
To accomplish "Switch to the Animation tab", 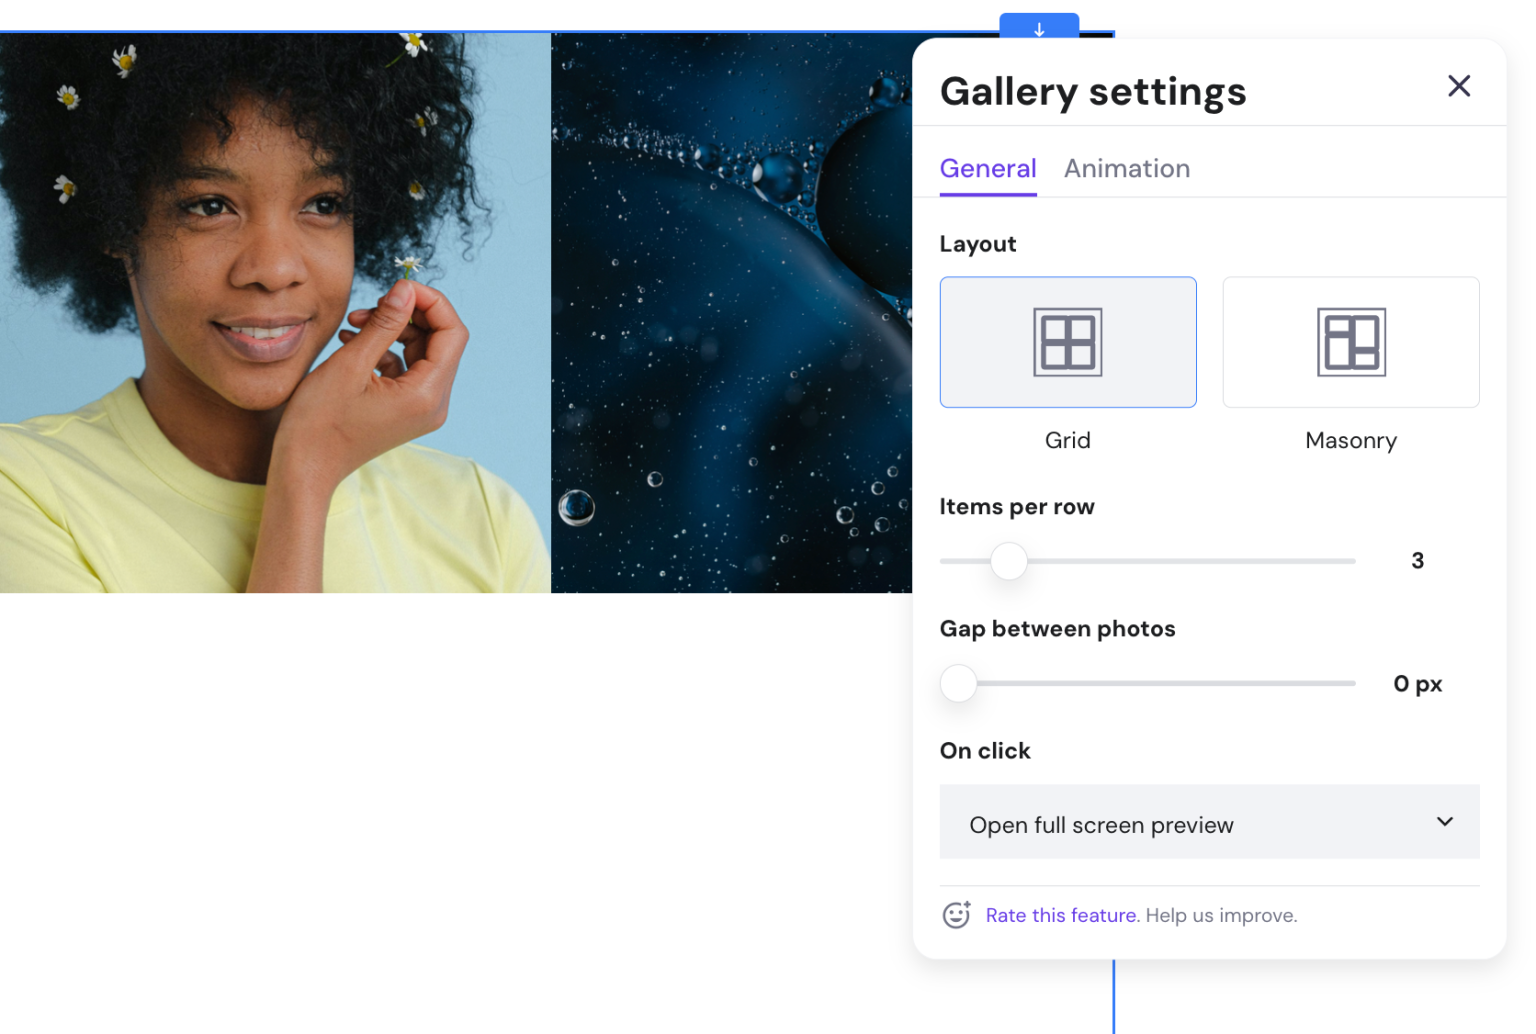I will click(x=1126, y=168).
